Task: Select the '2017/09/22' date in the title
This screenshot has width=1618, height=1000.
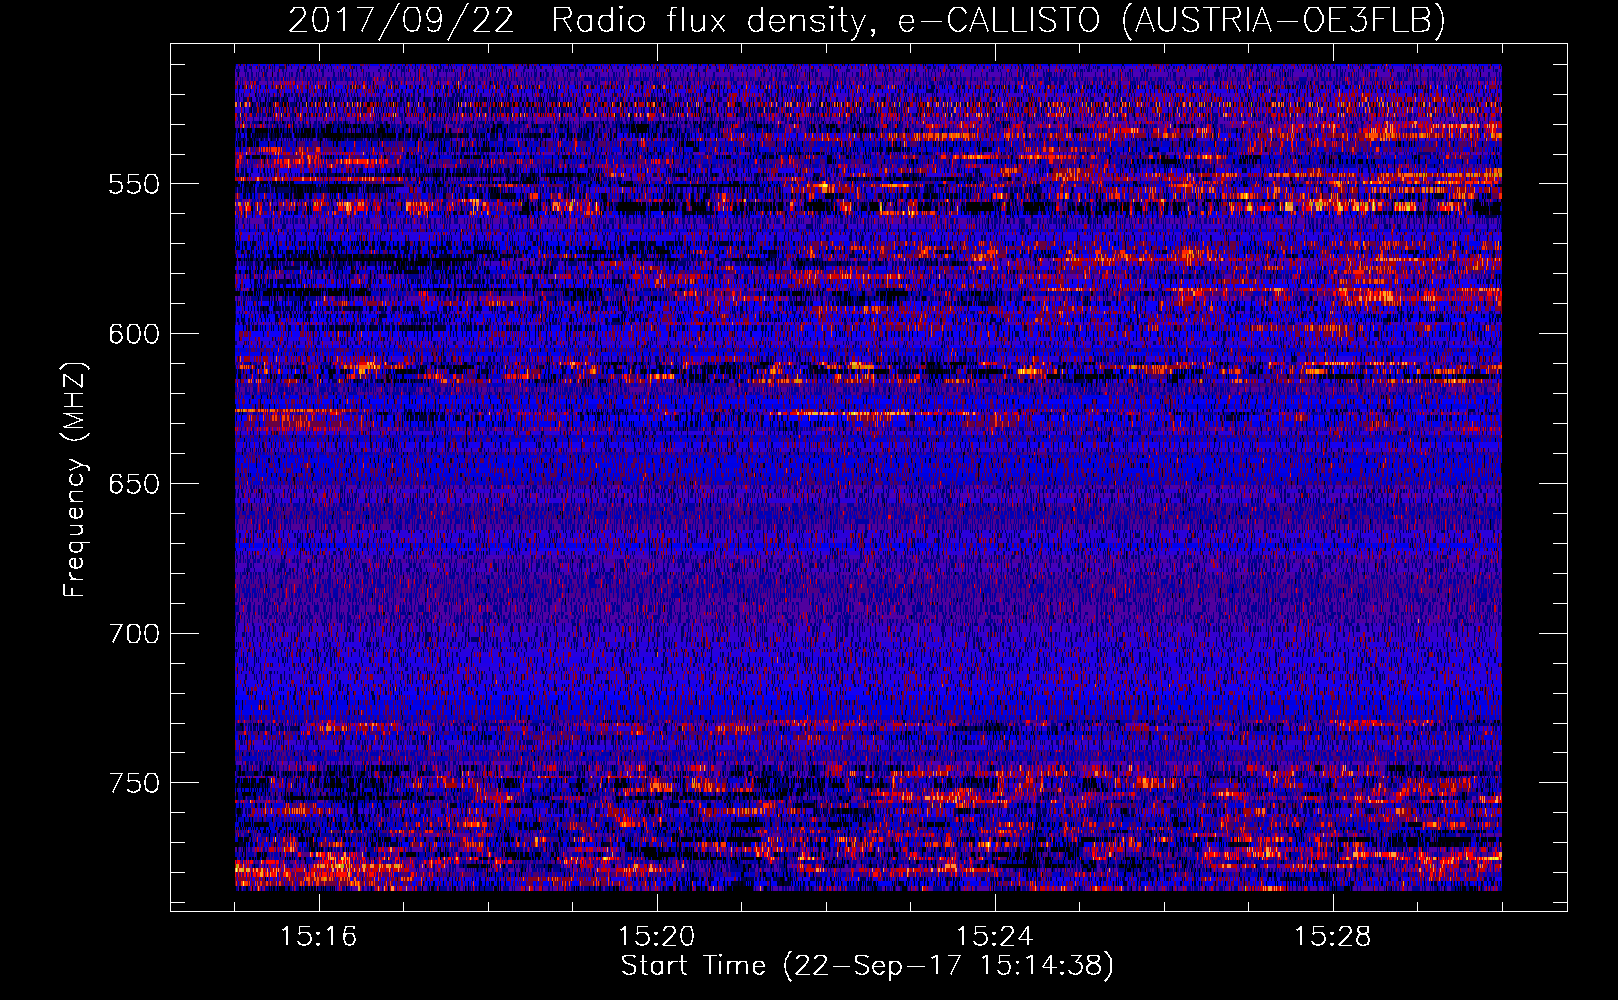Action: coord(401,20)
